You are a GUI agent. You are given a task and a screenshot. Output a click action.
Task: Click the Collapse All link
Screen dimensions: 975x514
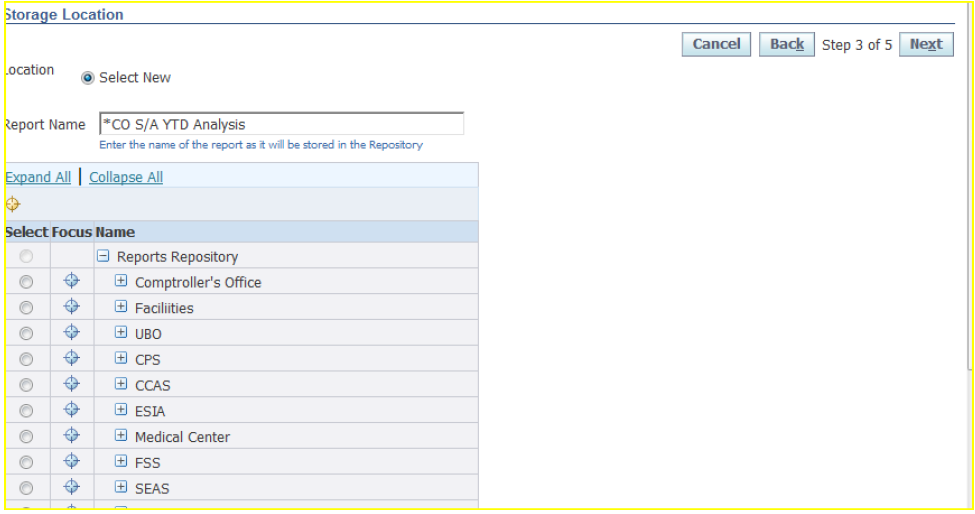pos(126,177)
